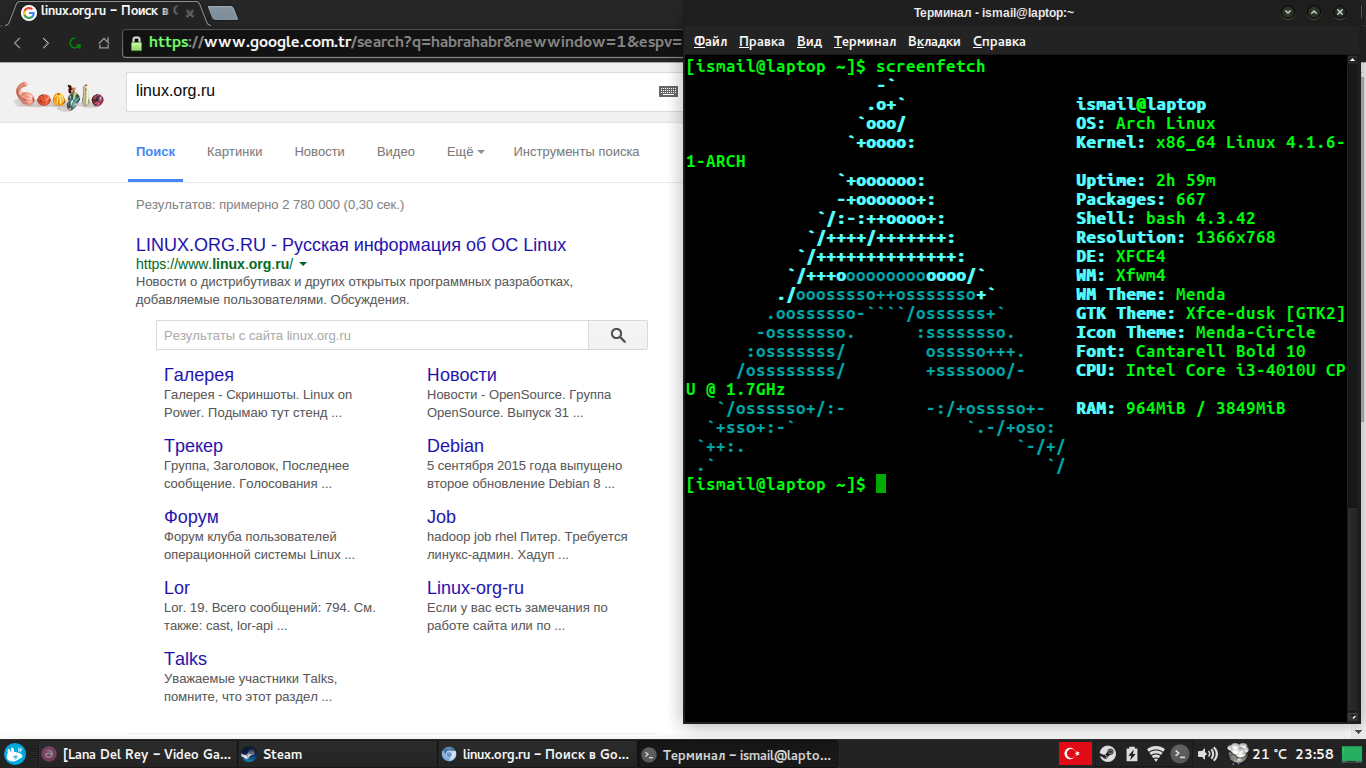Open the terminal Правка menu

pyautogui.click(x=761, y=42)
